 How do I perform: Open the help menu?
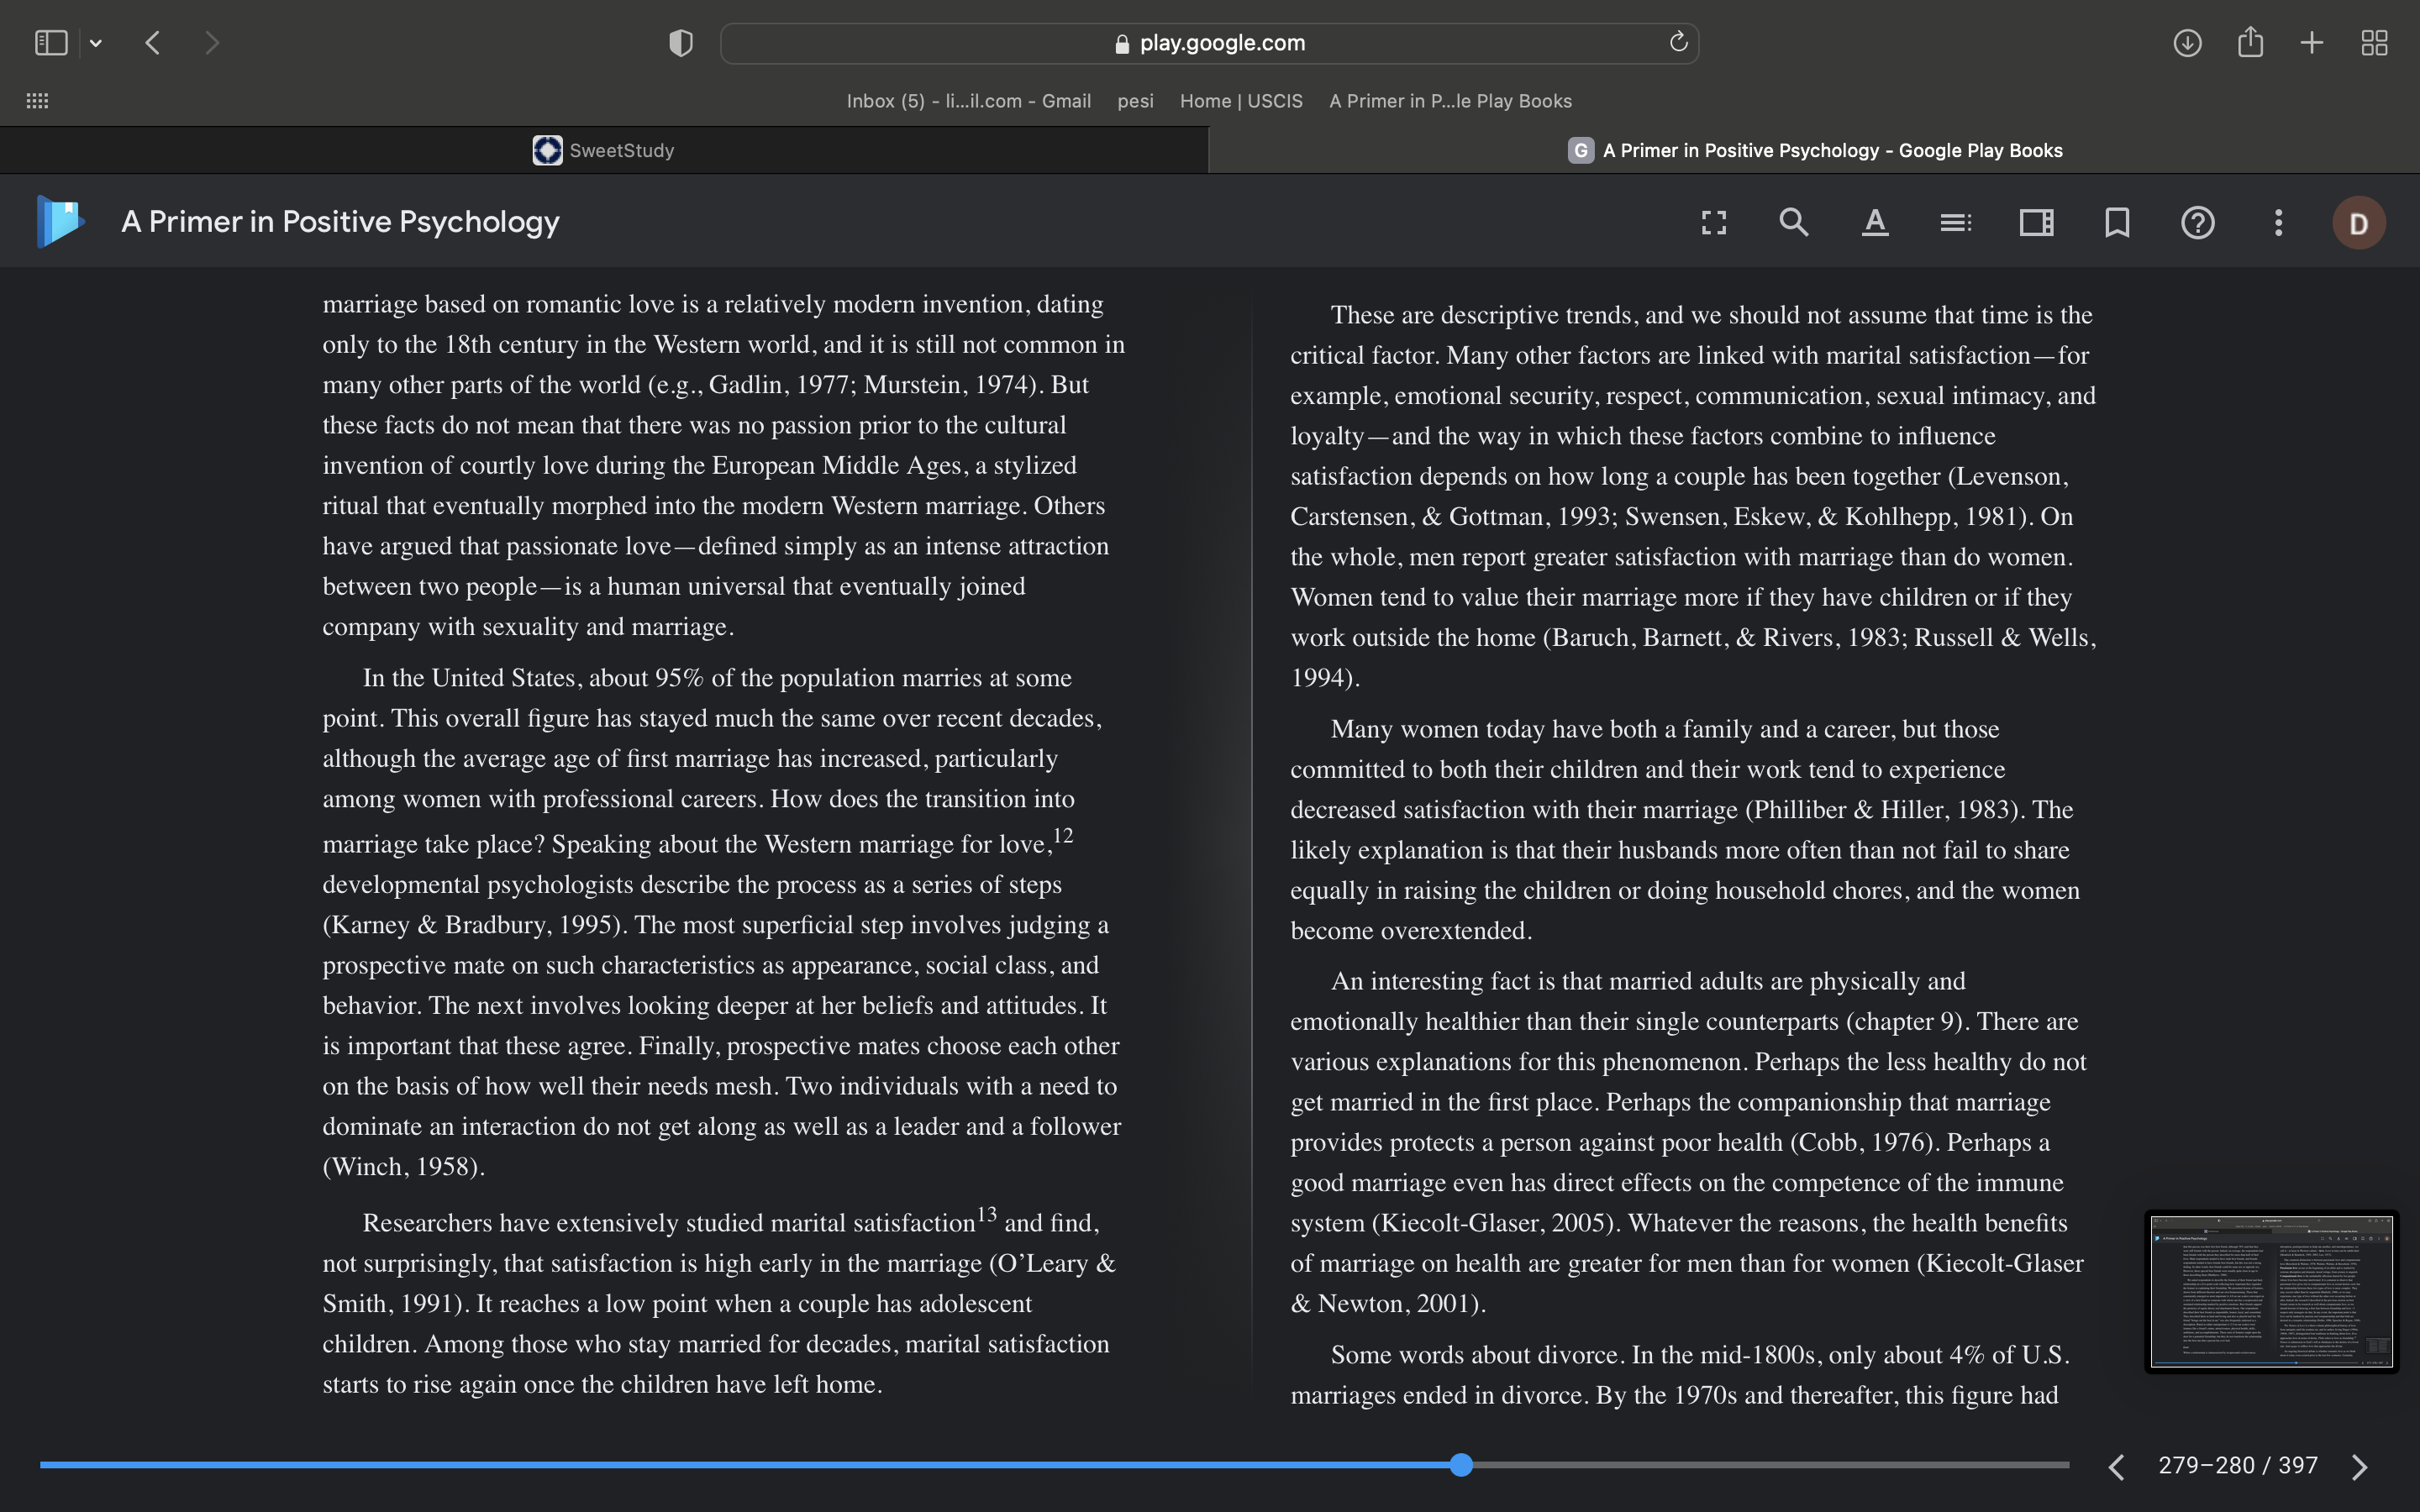pyautogui.click(x=2197, y=222)
